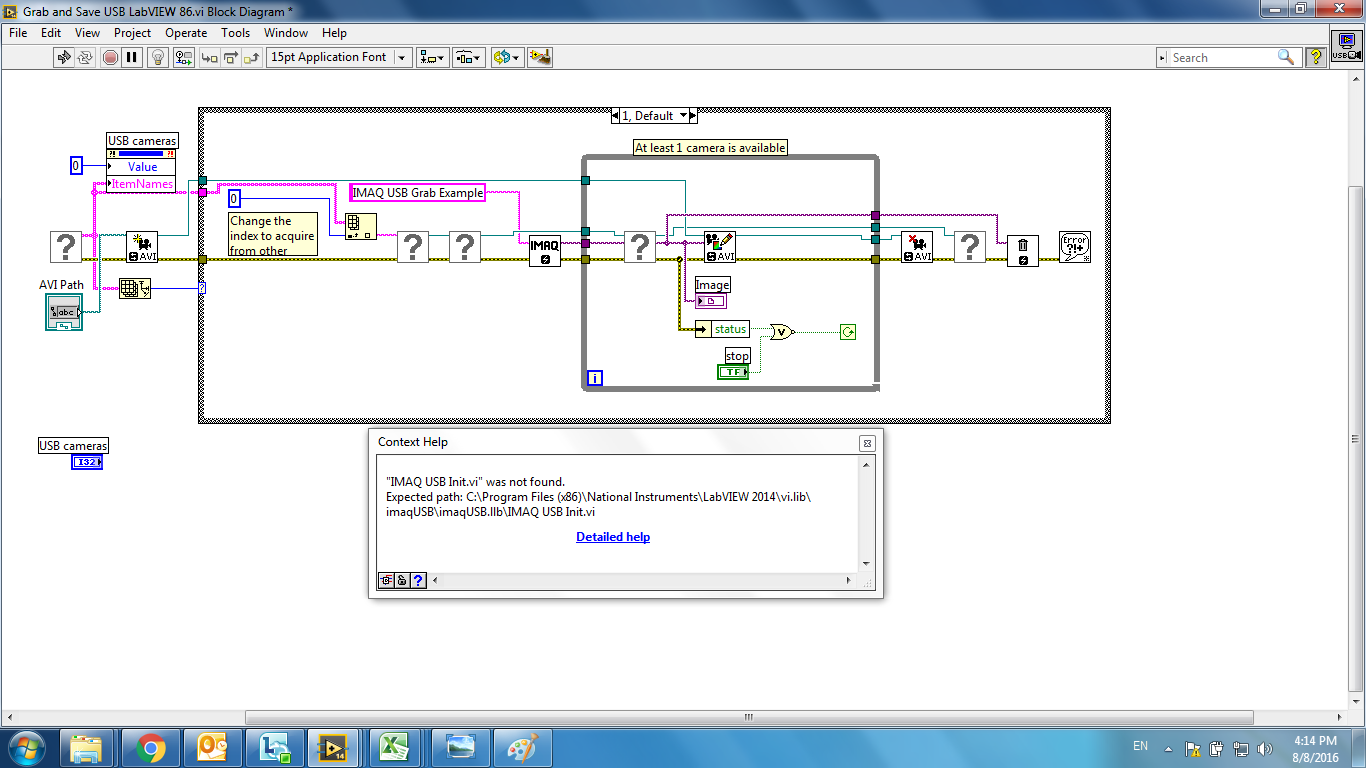The width and height of the screenshot is (1366, 768).
Task: Click the yellow Context Help question button
Action: 1316,57
